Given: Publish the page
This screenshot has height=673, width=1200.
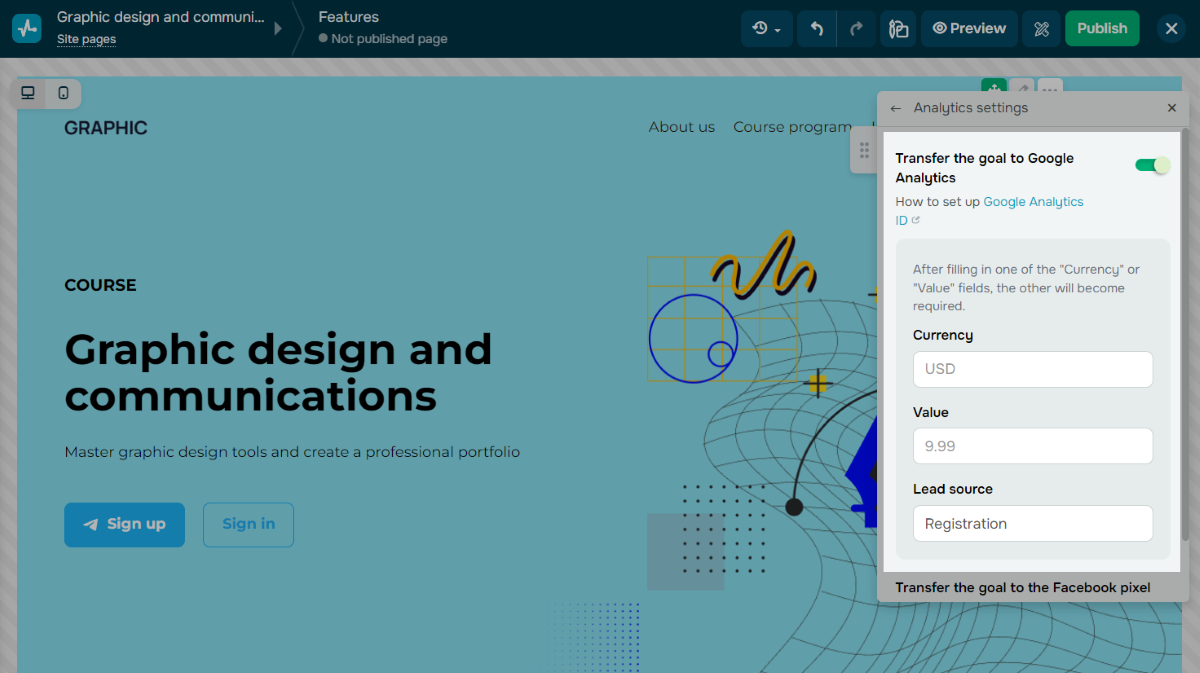Looking at the screenshot, I should tap(1102, 29).
